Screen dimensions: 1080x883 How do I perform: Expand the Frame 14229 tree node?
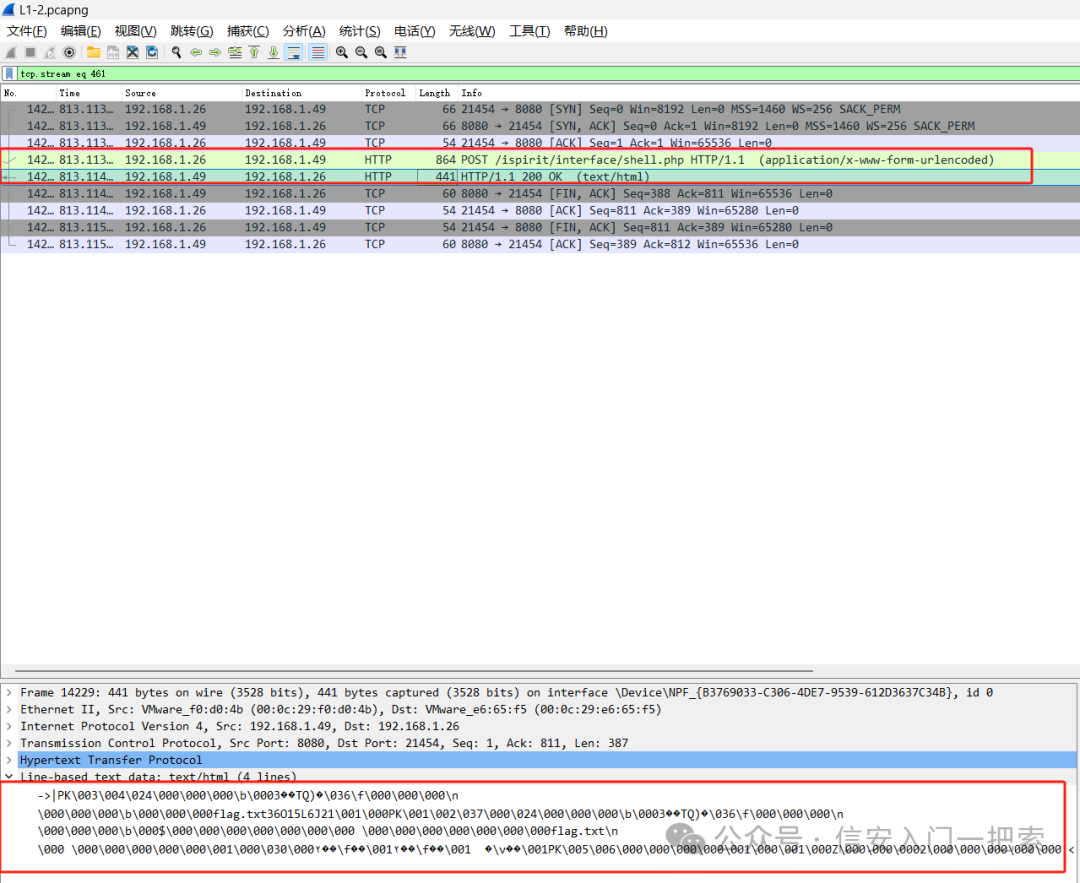(9, 693)
